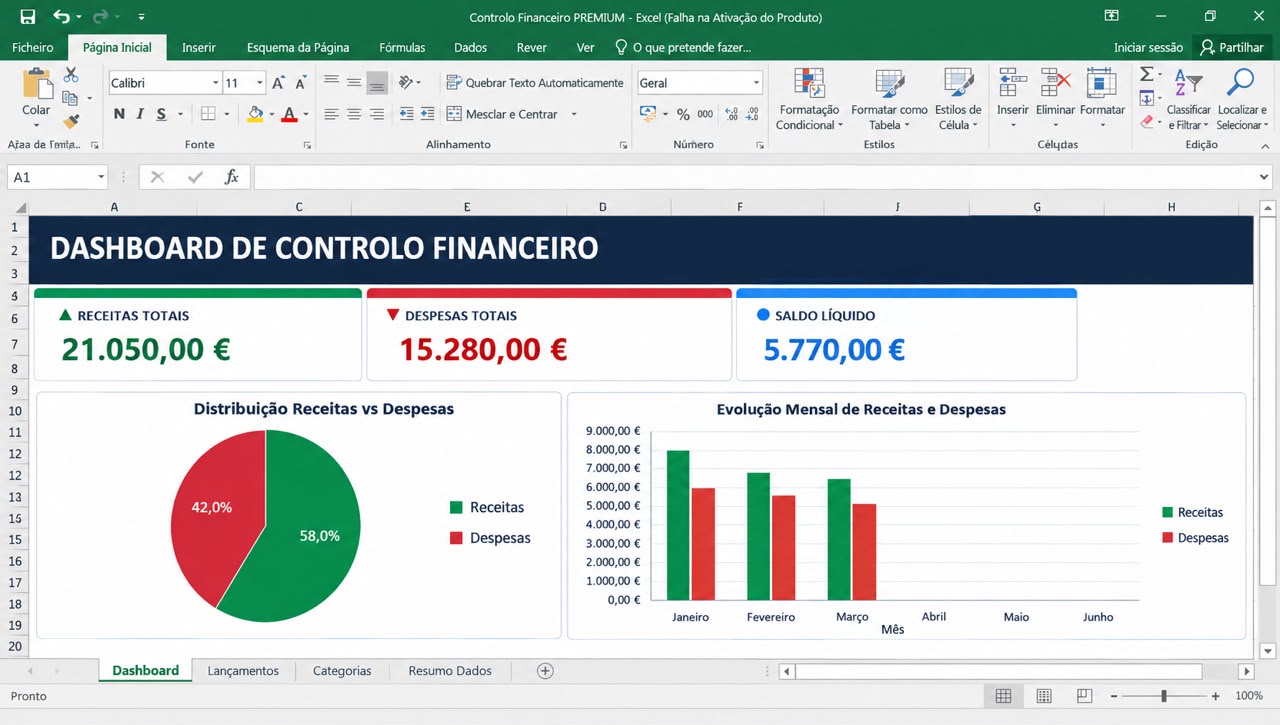Add a new sheet with plus icon

click(x=545, y=671)
